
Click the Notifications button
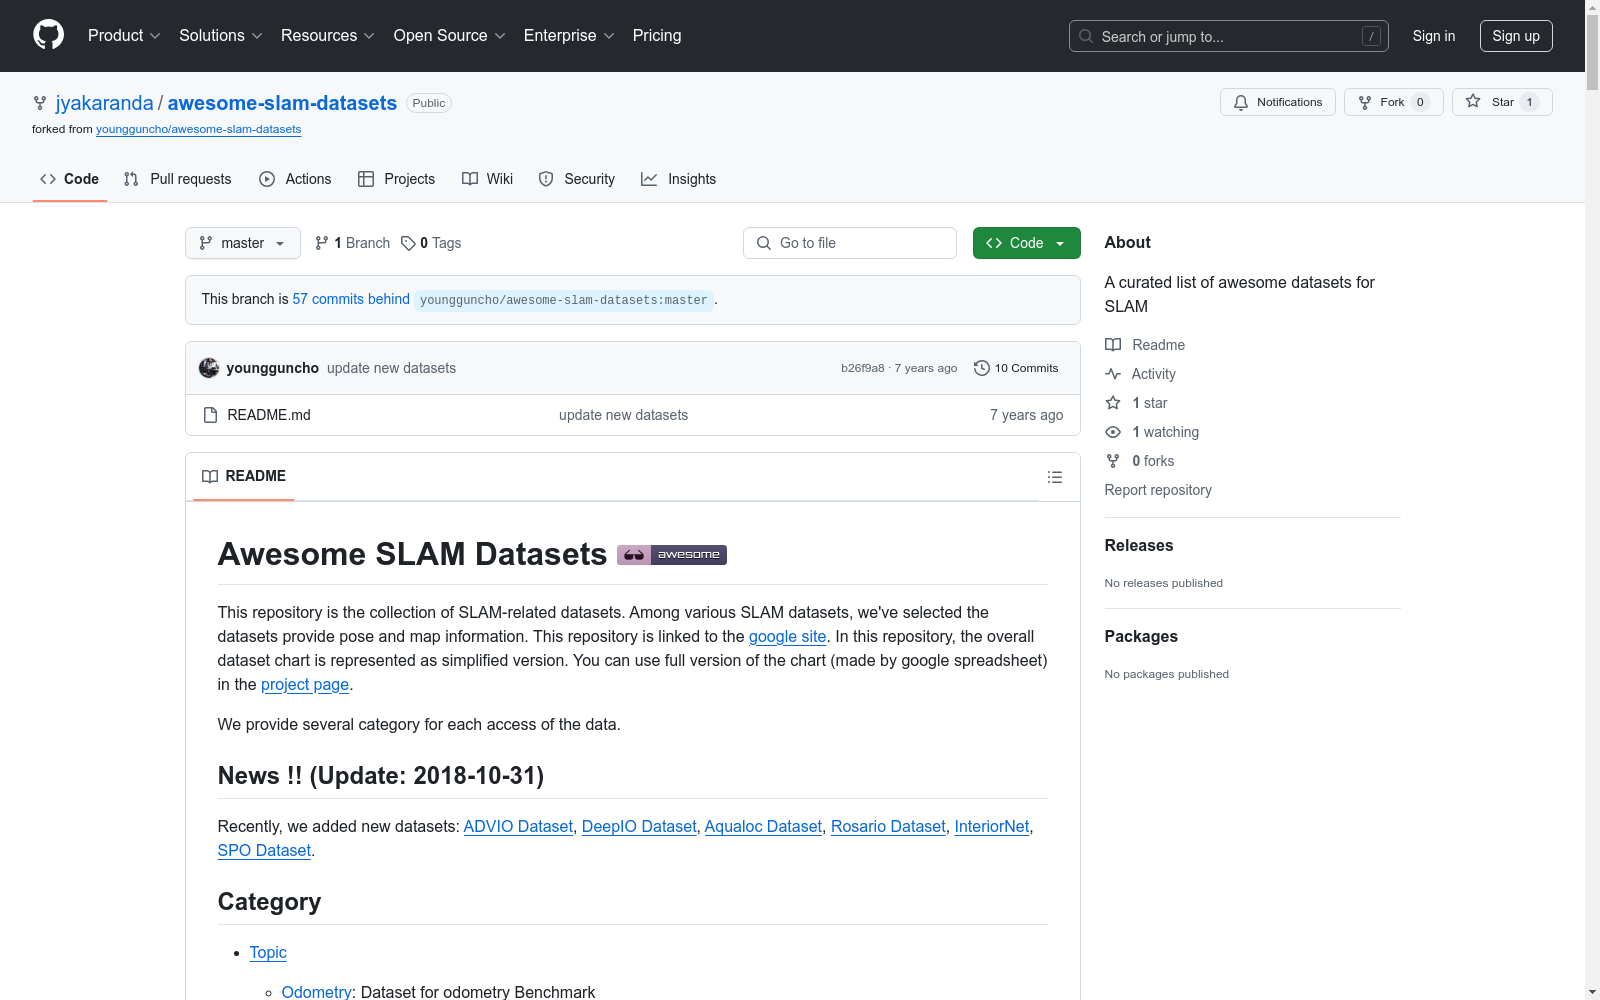coord(1278,102)
